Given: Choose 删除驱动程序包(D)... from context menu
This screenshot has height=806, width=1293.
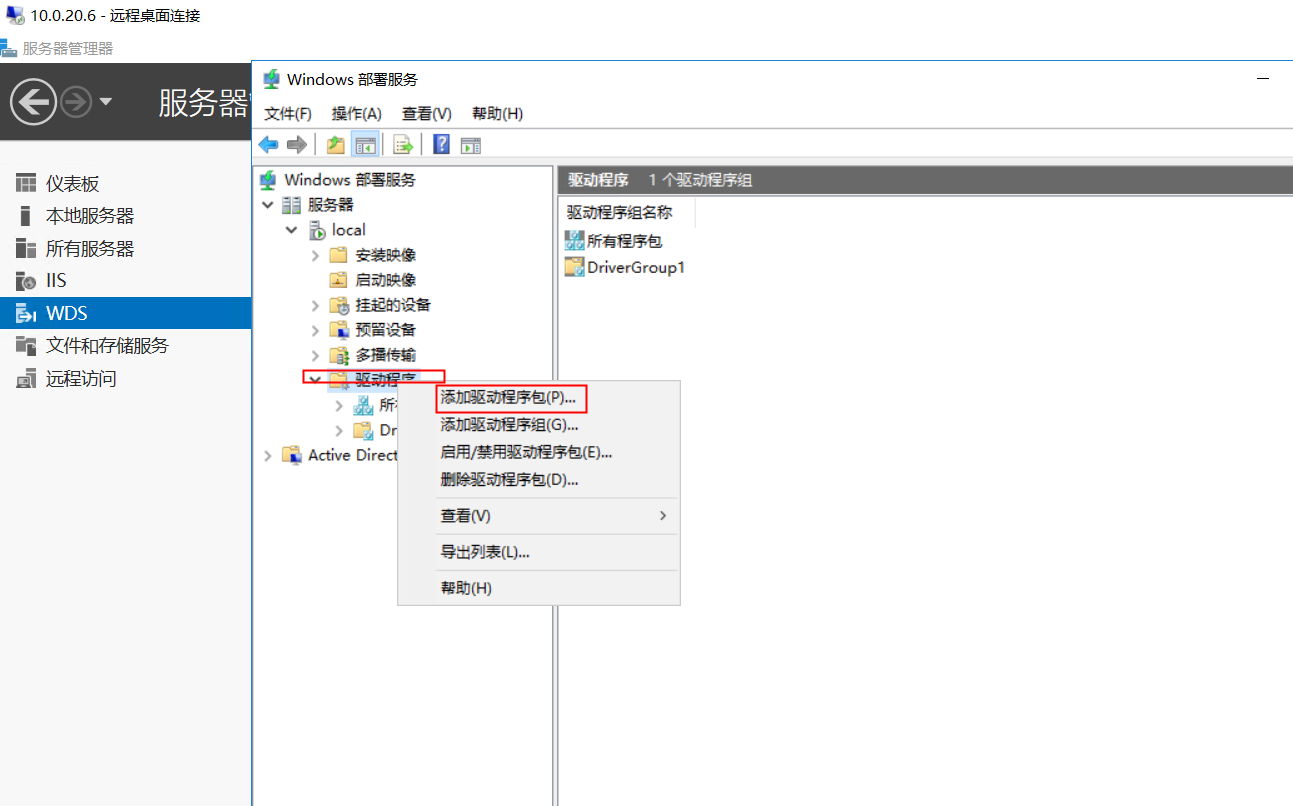Looking at the screenshot, I should pyautogui.click(x=539, y=479).
